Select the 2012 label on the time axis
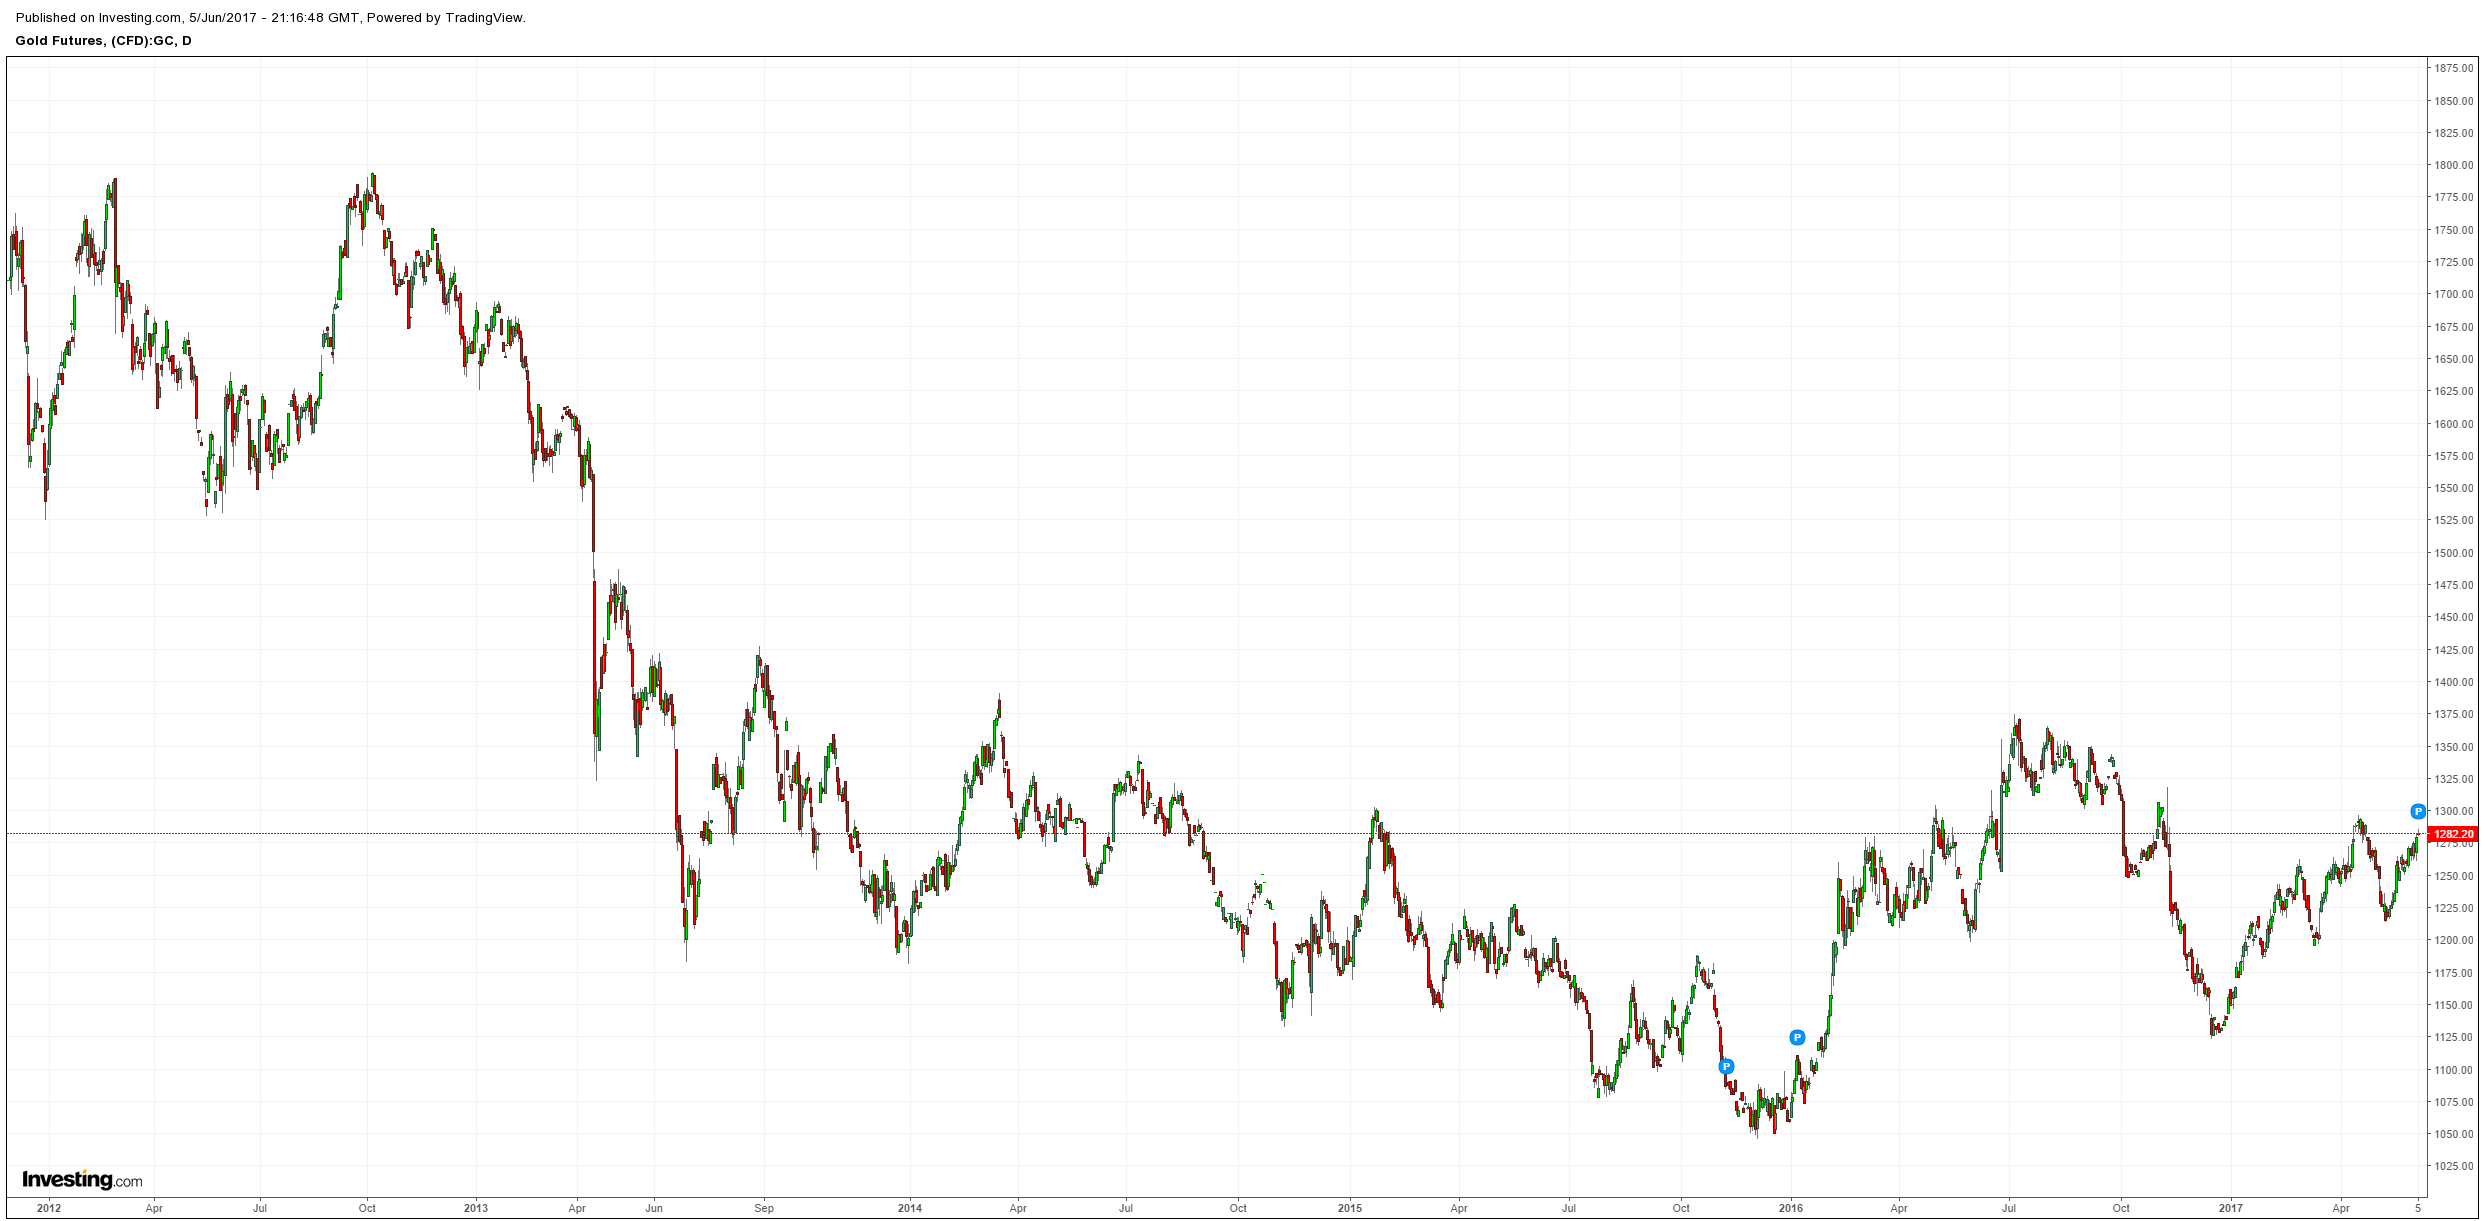 [49, 1208]
